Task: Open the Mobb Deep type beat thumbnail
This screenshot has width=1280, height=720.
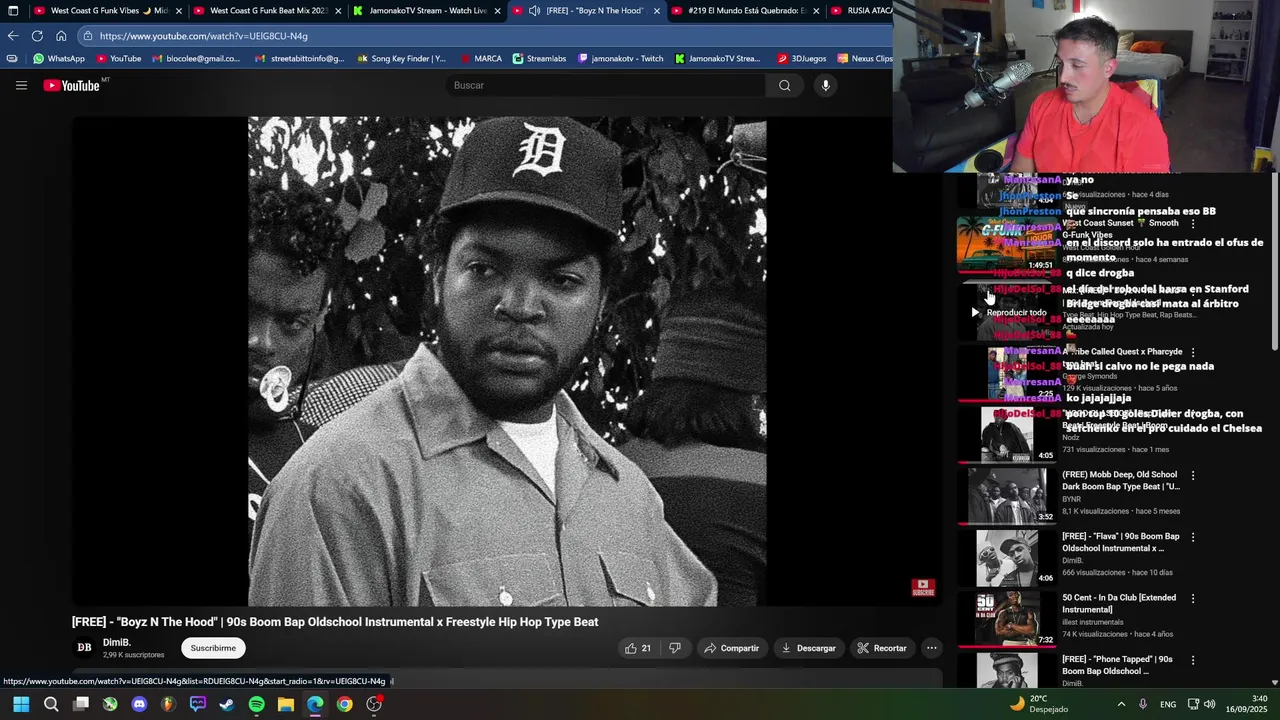Action: point(1007,496)
